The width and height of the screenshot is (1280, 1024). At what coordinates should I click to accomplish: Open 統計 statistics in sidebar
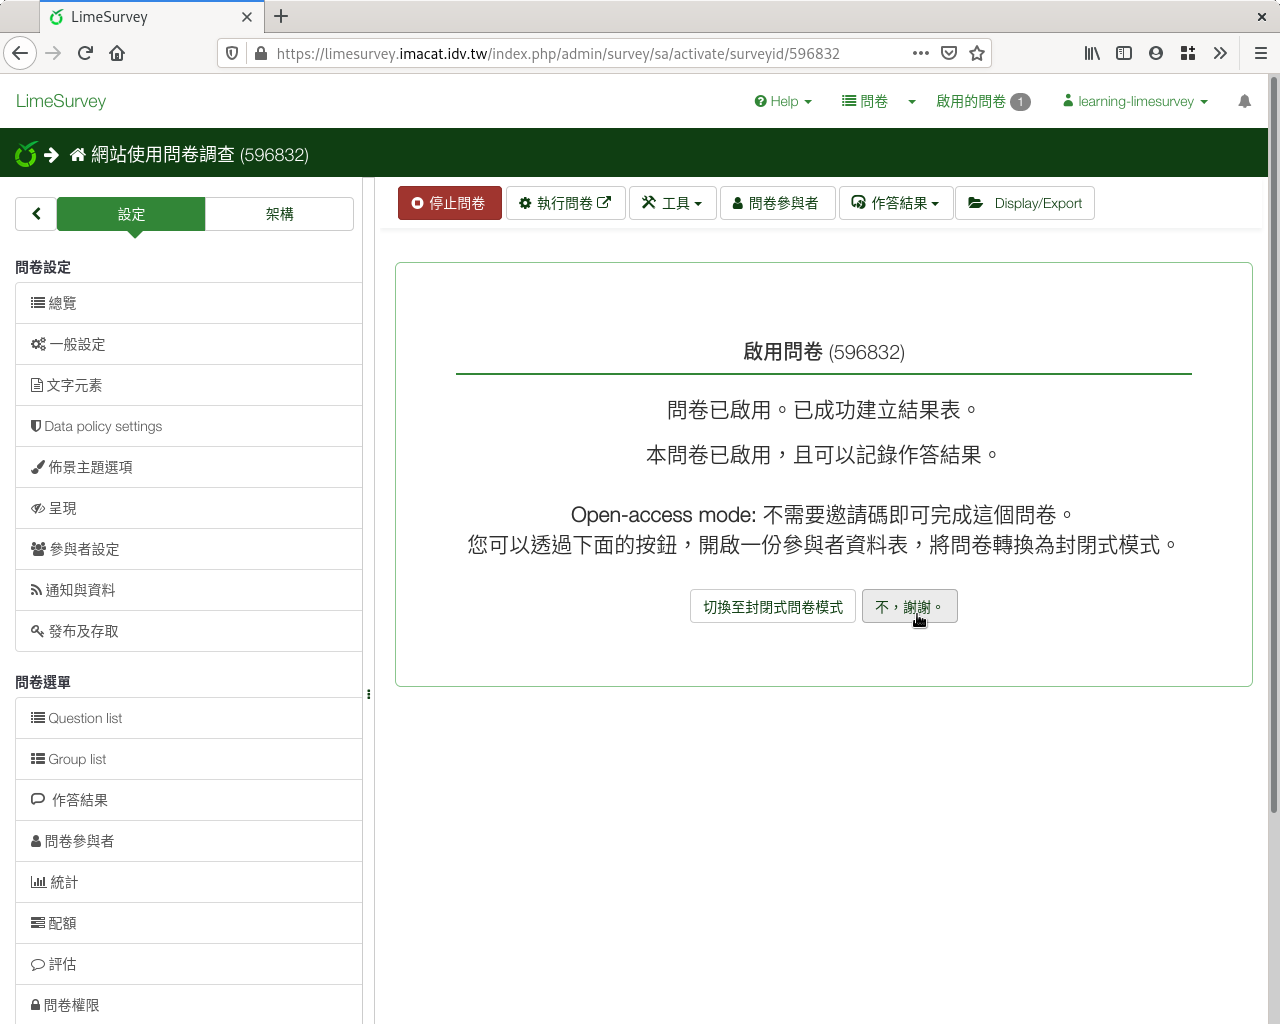pyautogui.click(x=189, y=882)
